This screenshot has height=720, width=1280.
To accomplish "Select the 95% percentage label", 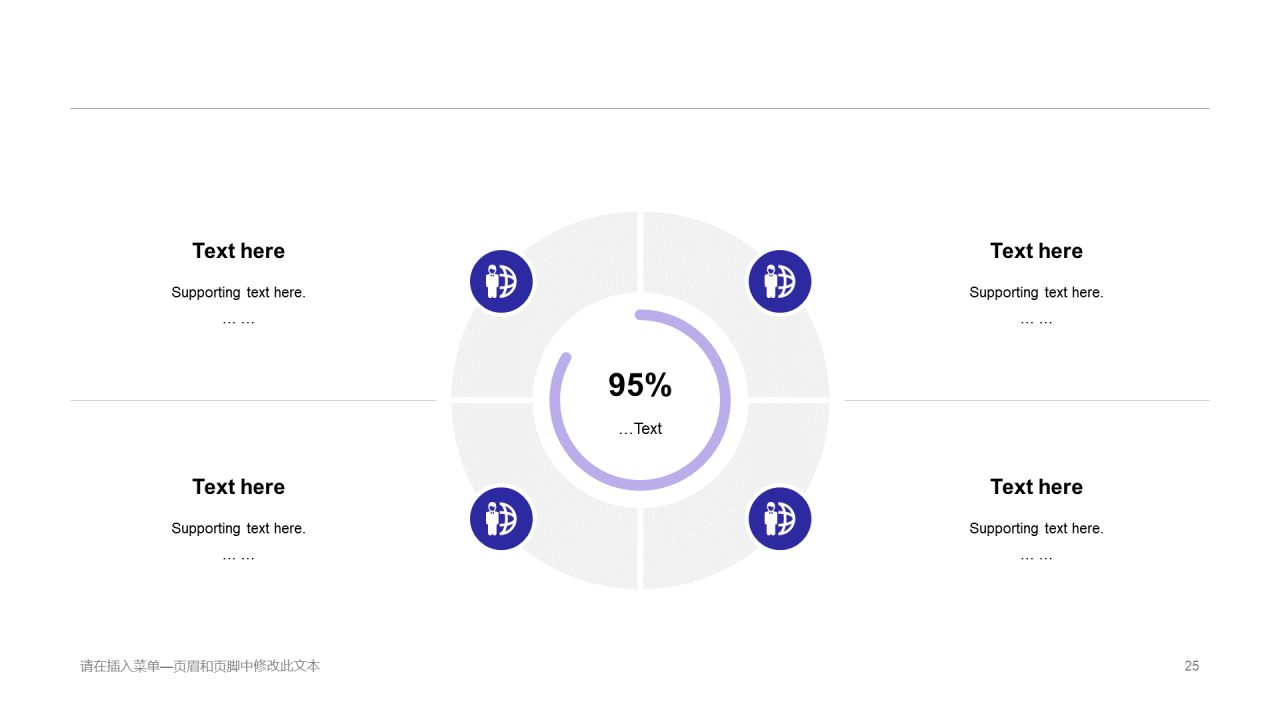I will [x=640, y=385].
